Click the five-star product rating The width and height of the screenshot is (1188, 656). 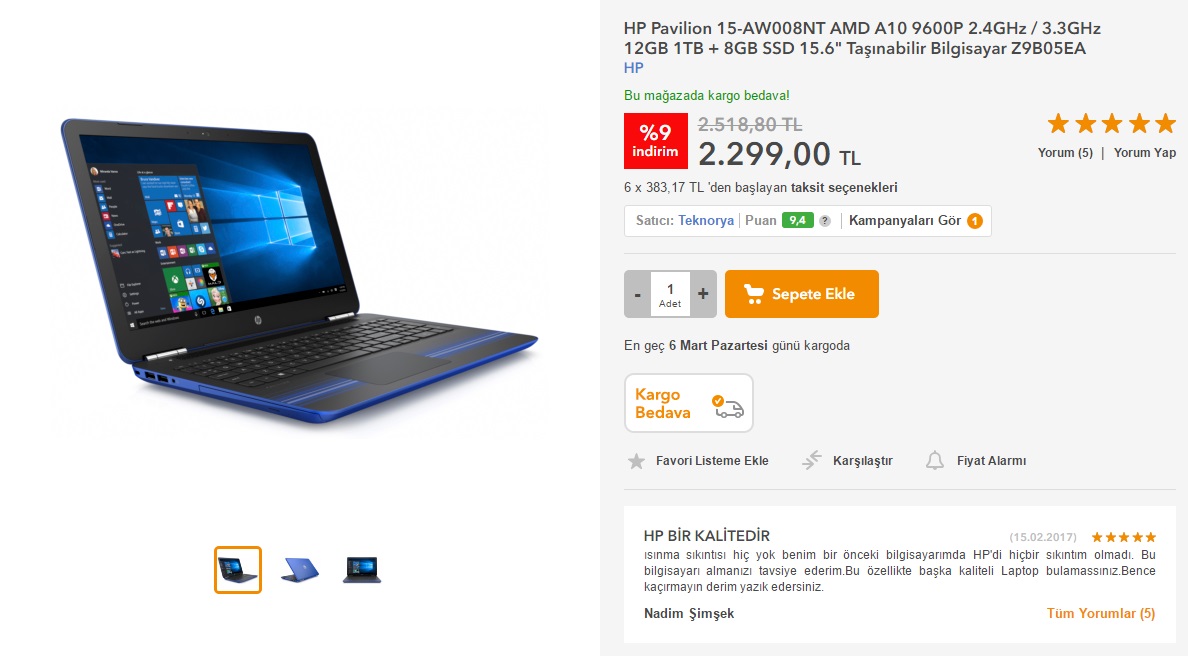click(1111, 123)
